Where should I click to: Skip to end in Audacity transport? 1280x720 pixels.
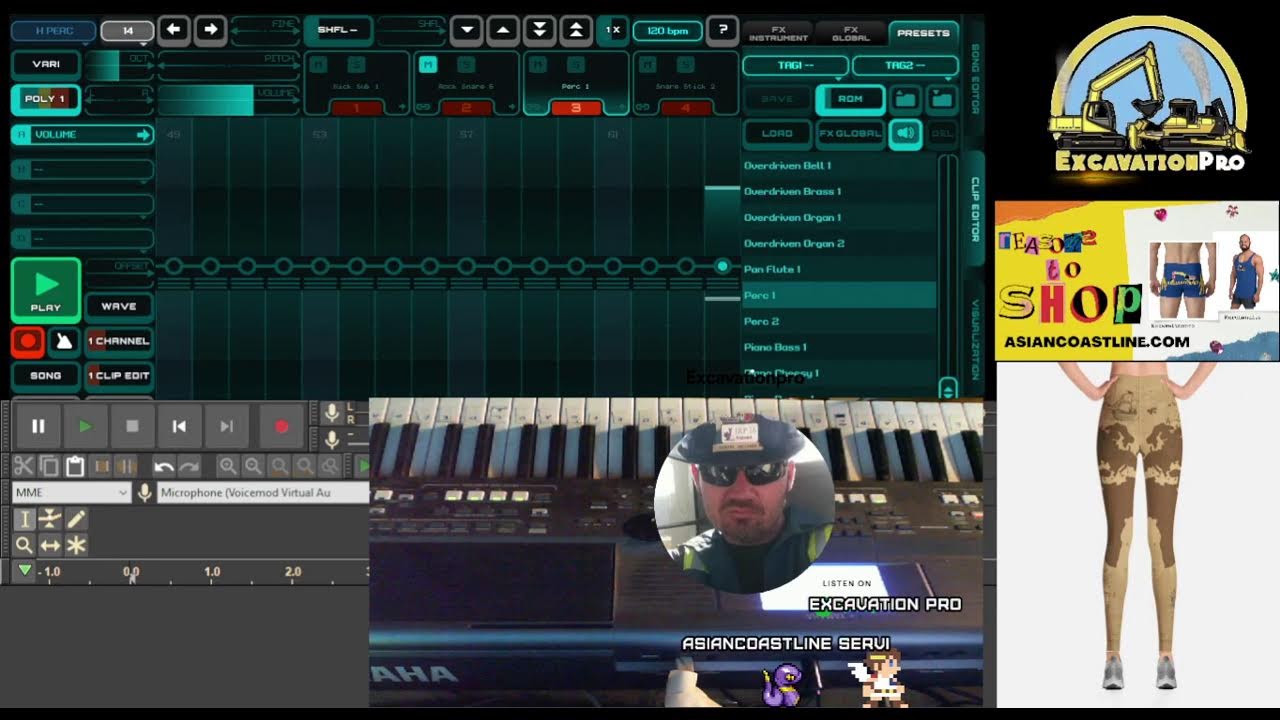click(x=227, y=426)
